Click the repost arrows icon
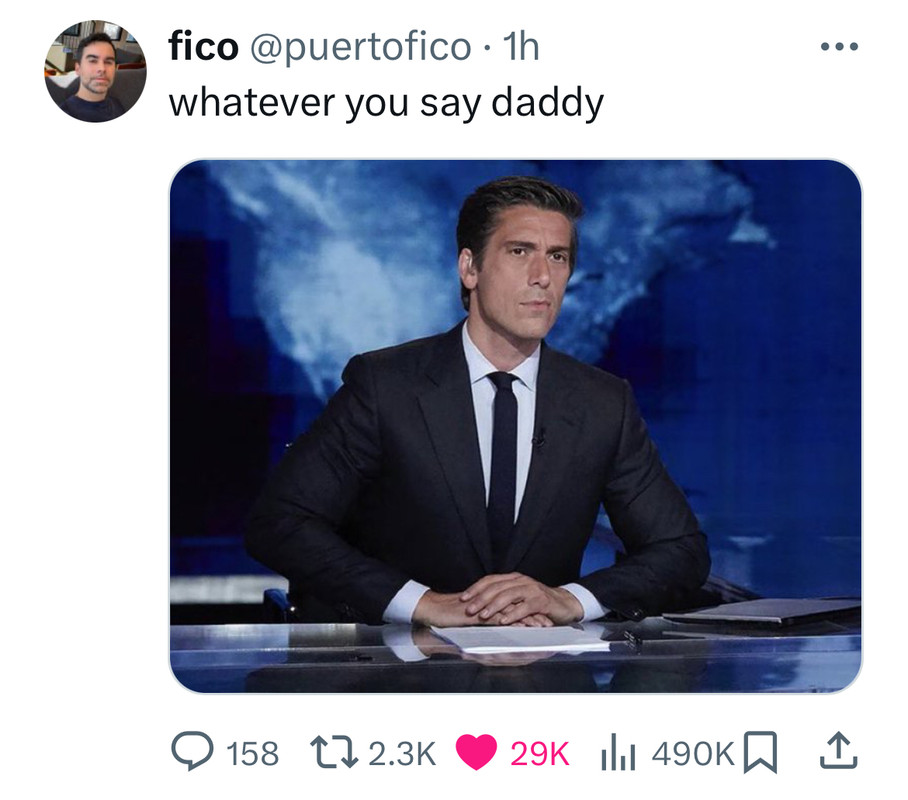 point(333,752)
